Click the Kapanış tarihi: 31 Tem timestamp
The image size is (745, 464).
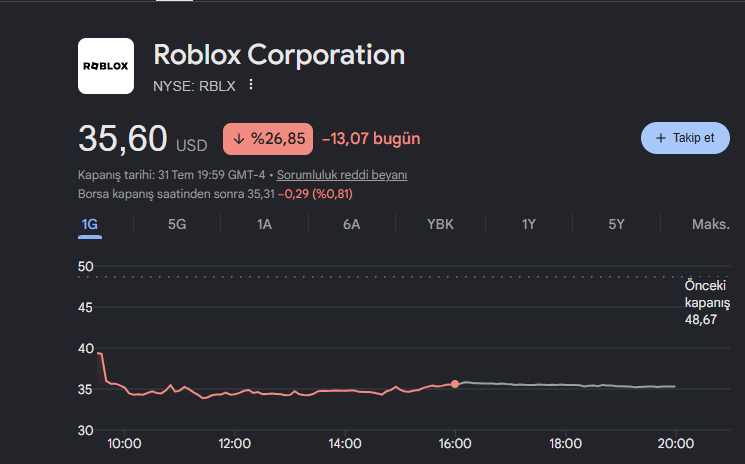coord(172,175)
